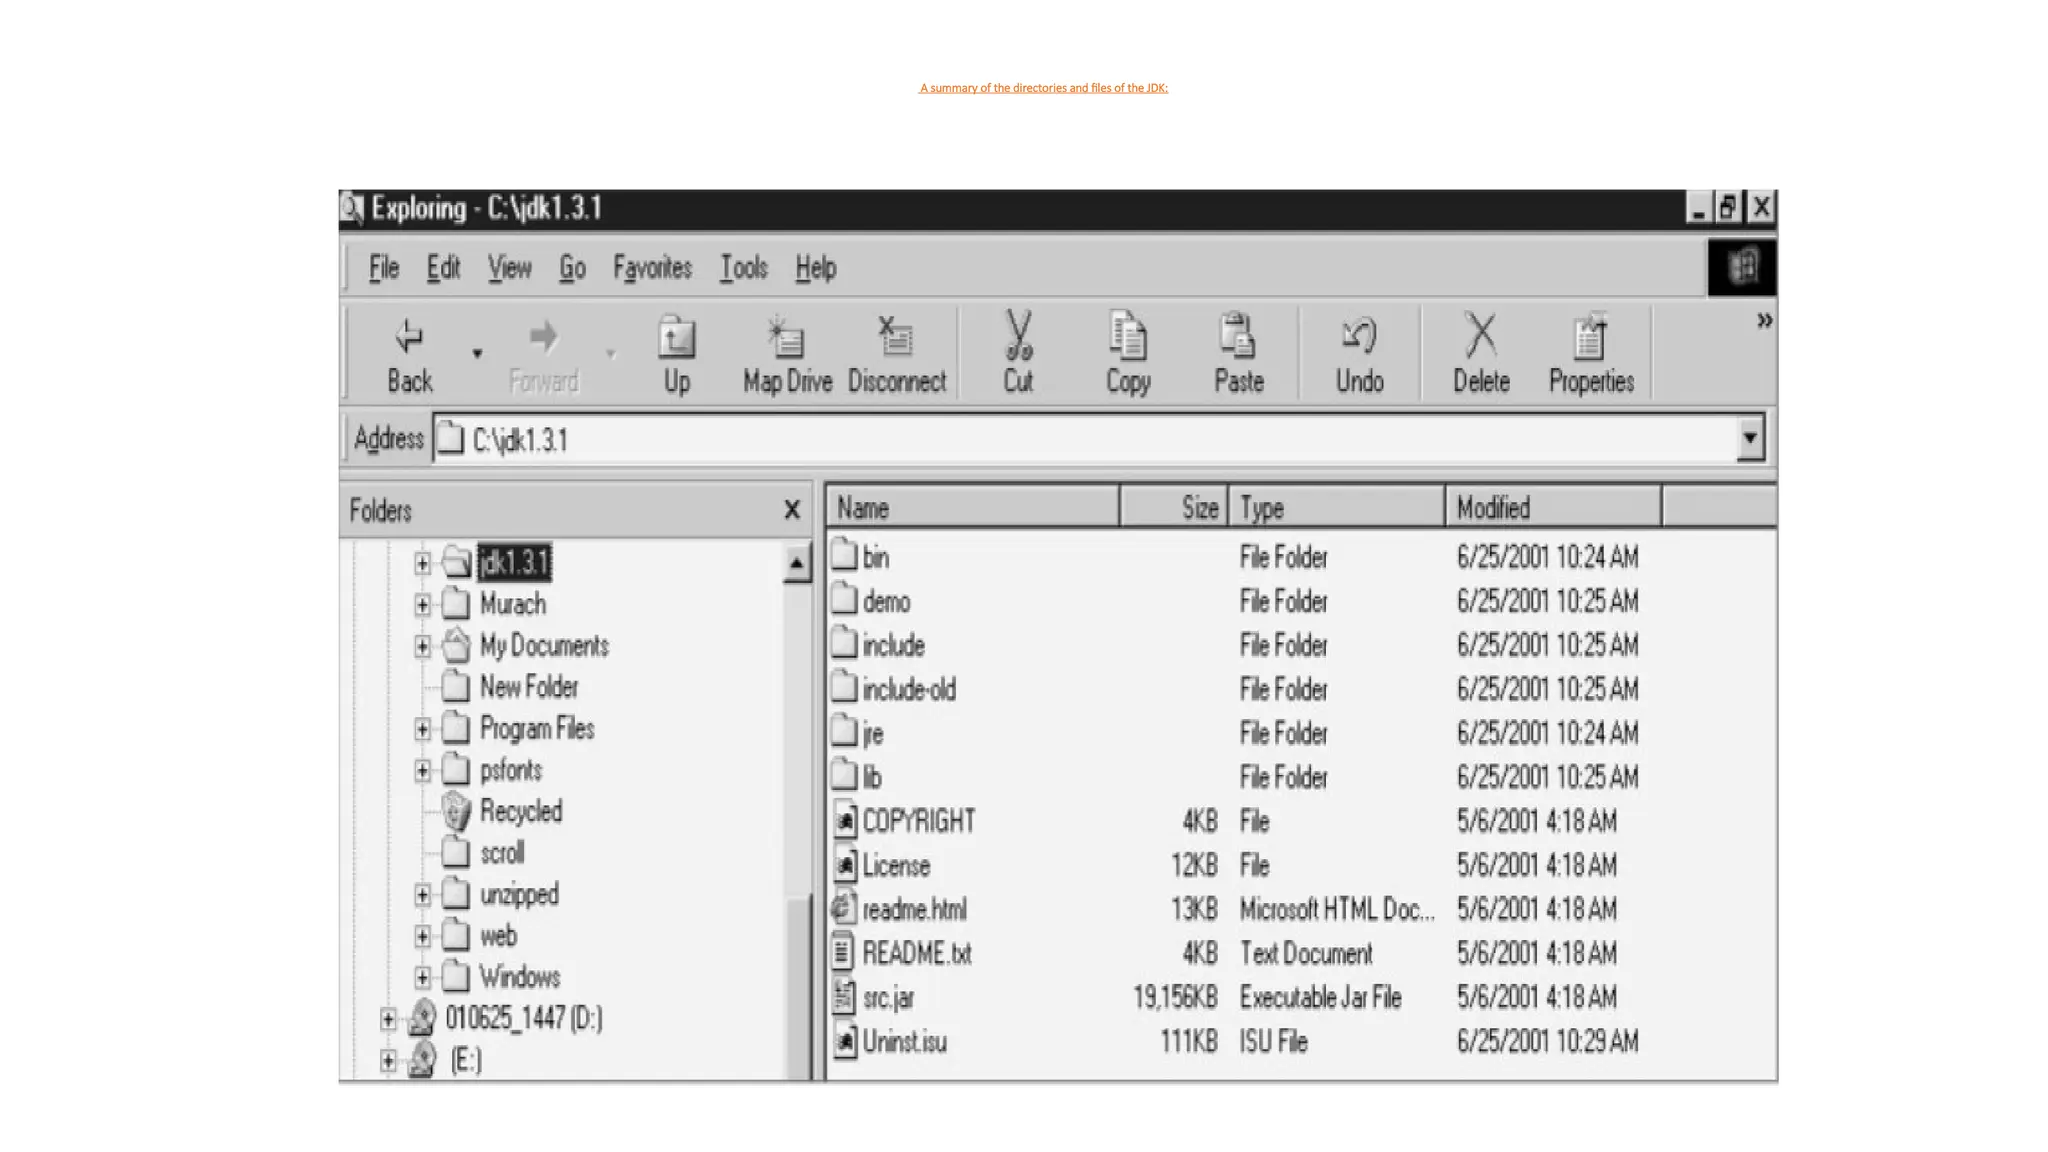This screenshot has width=2048, height=1152.
Task: Sort by the Modified column header
Action: click(1554, 508)
